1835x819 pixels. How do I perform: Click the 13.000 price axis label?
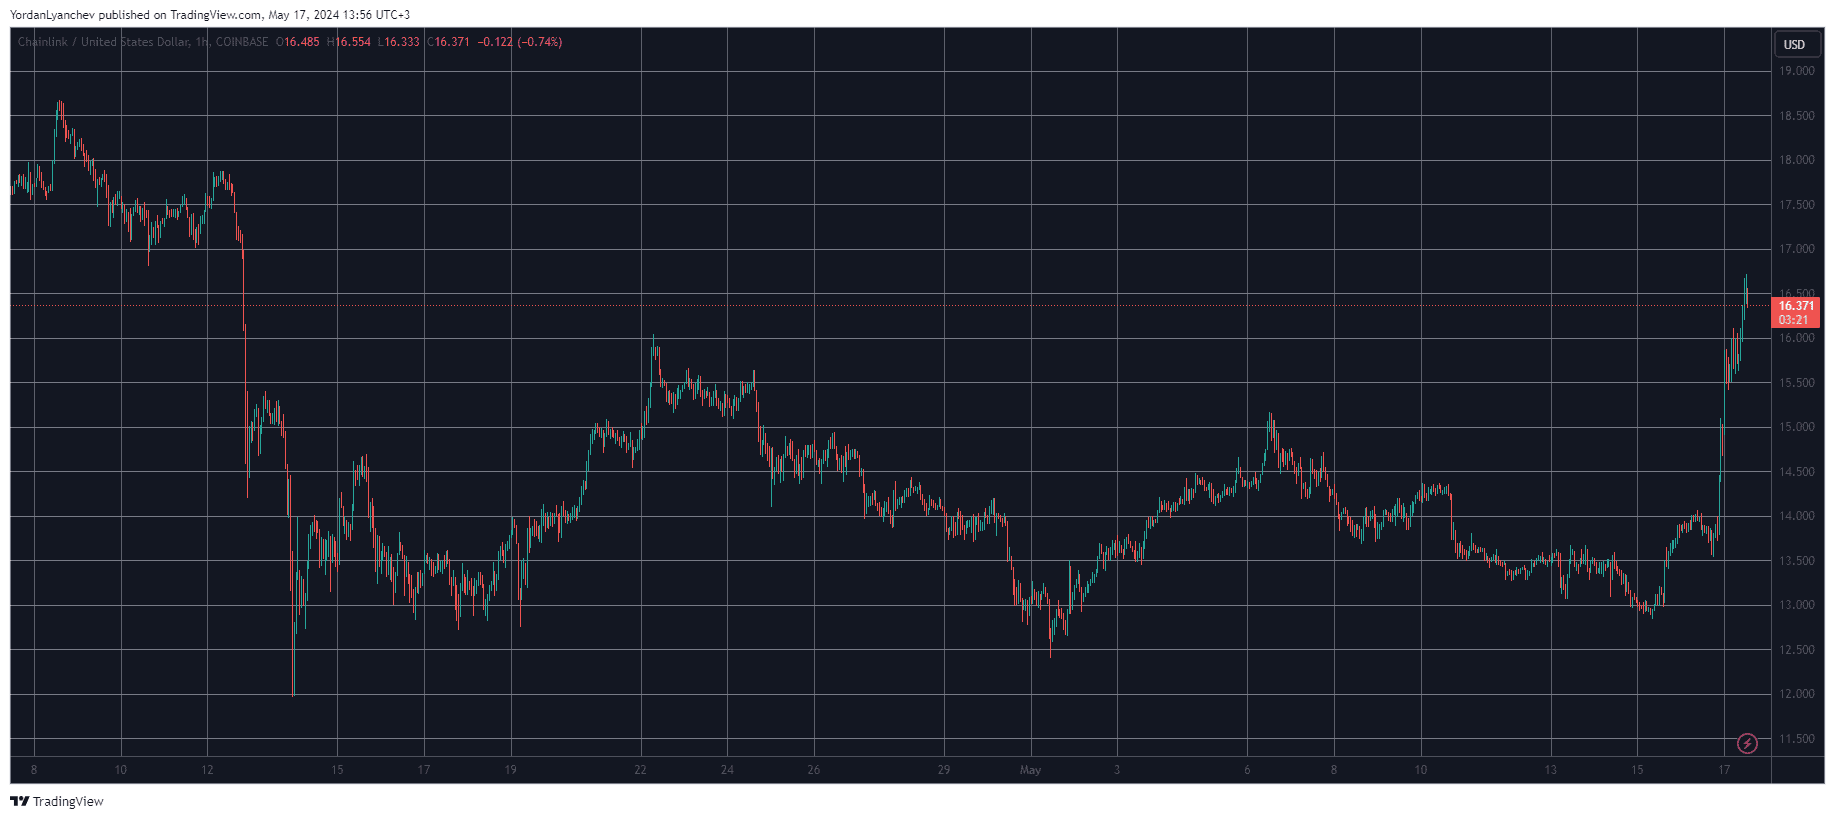tap(1796, 605)
